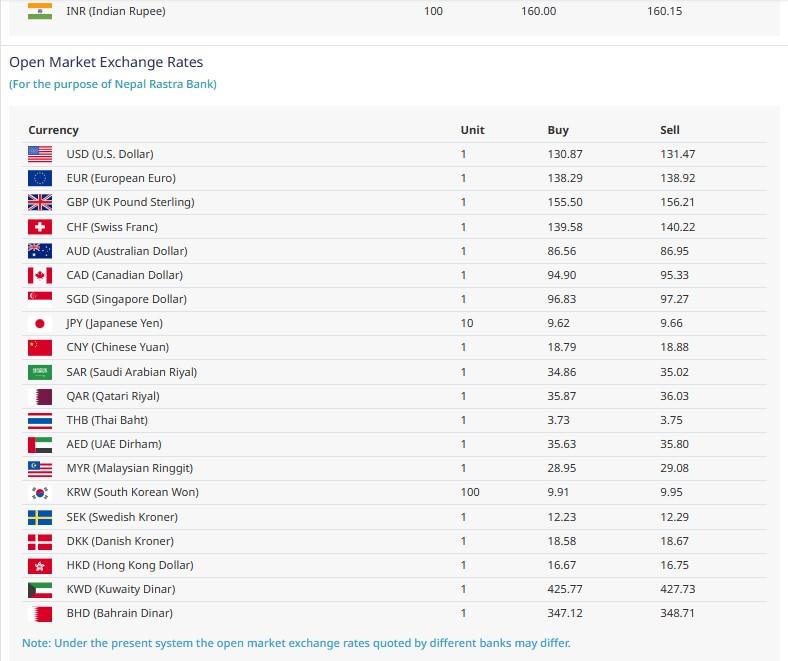Click the Australian flag icon
Image resolution: width=788 pixels, height=661 pixels.
click(40, 251)
